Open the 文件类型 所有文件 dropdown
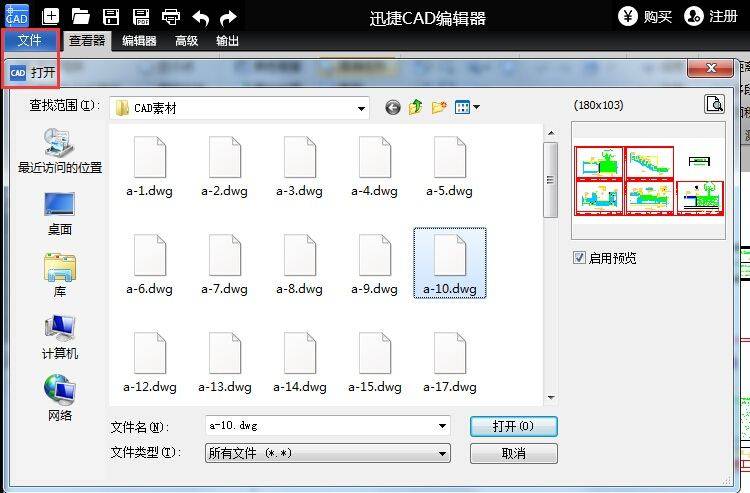 [x=328, y=453]
